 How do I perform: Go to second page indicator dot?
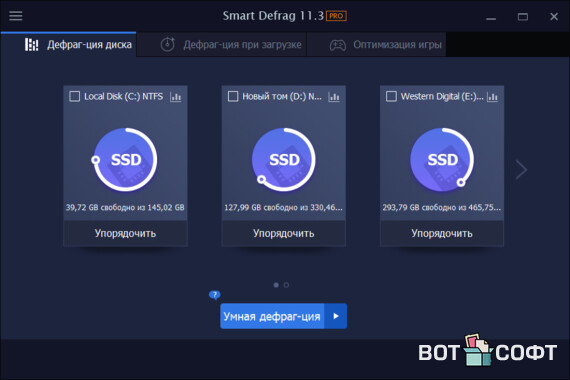point(286,285)
